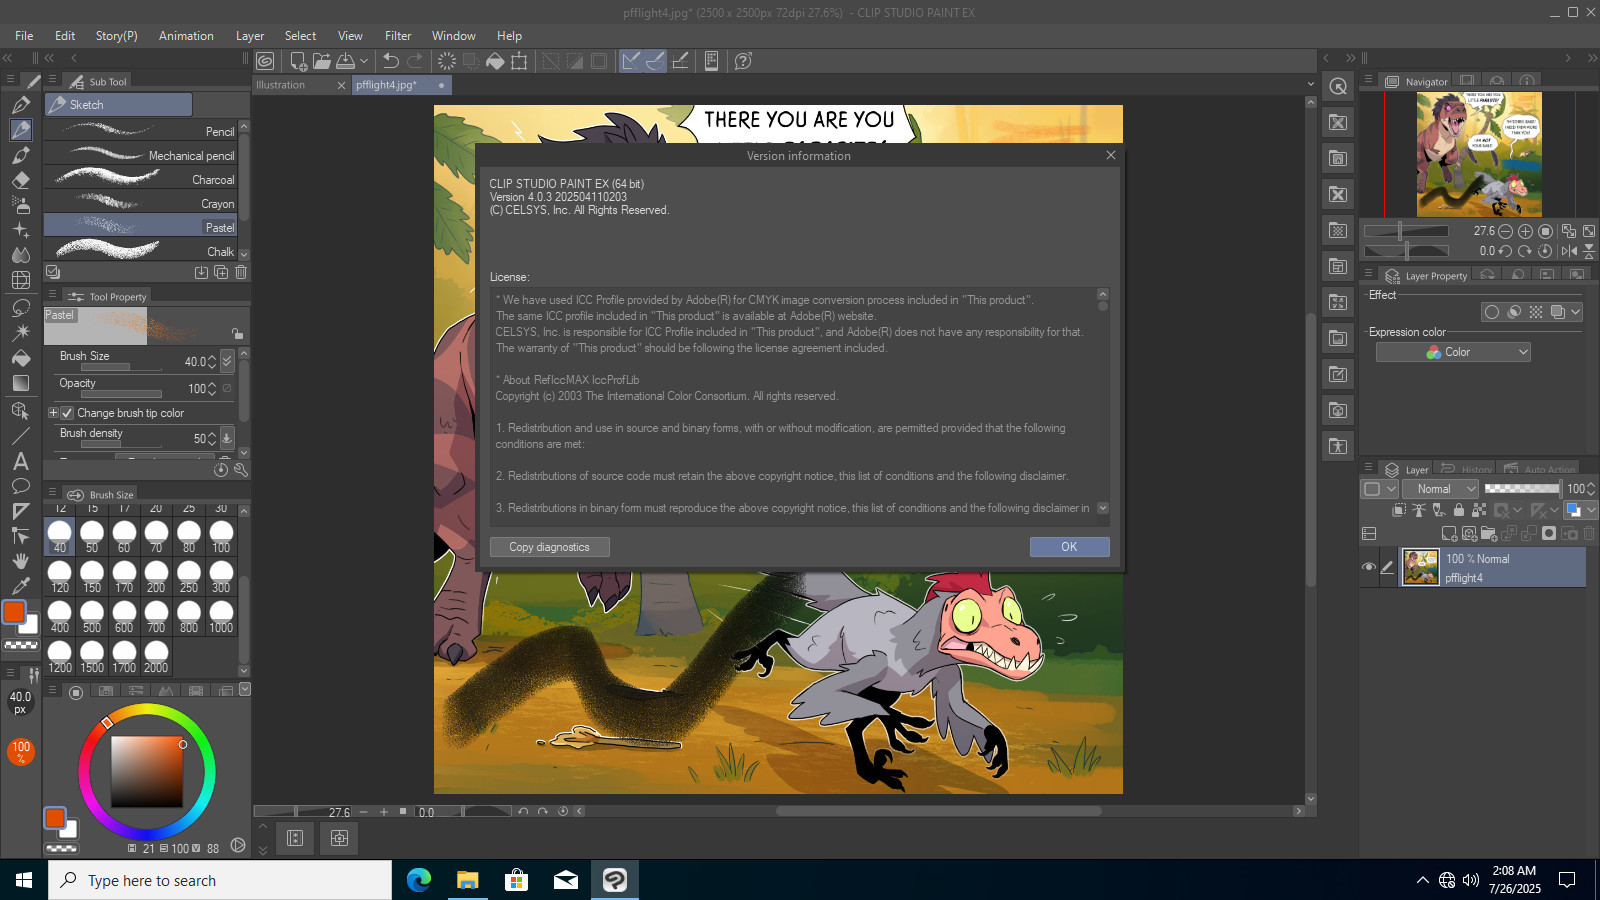Click the Open file icon in command bar

click(x=321, y=61)
